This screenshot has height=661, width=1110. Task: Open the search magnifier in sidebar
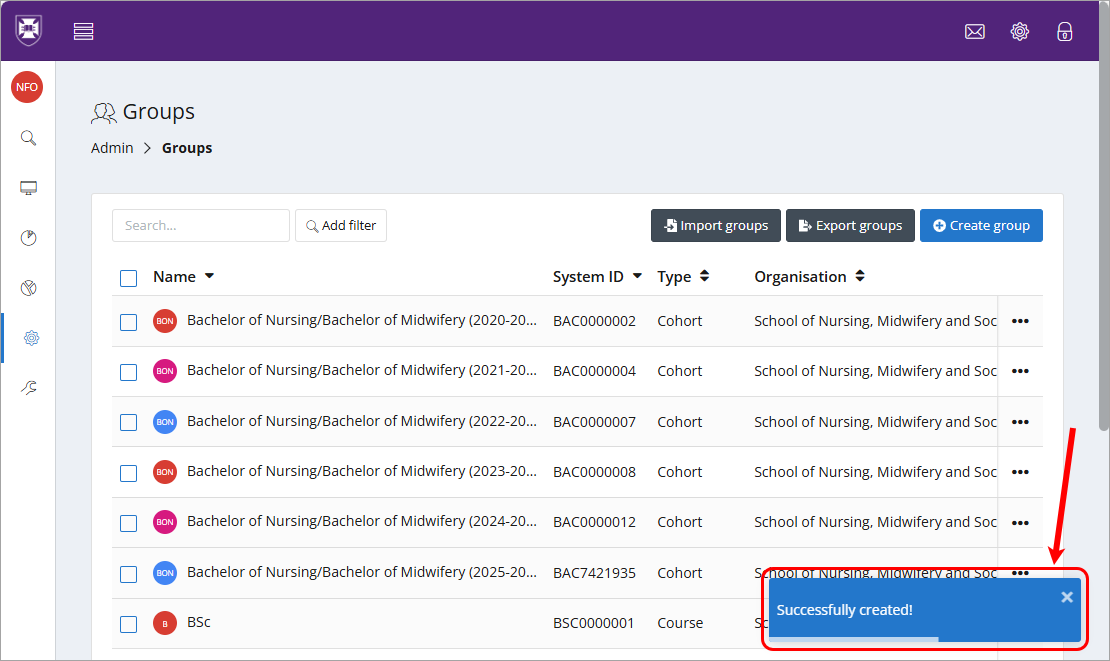coord(29,138)
